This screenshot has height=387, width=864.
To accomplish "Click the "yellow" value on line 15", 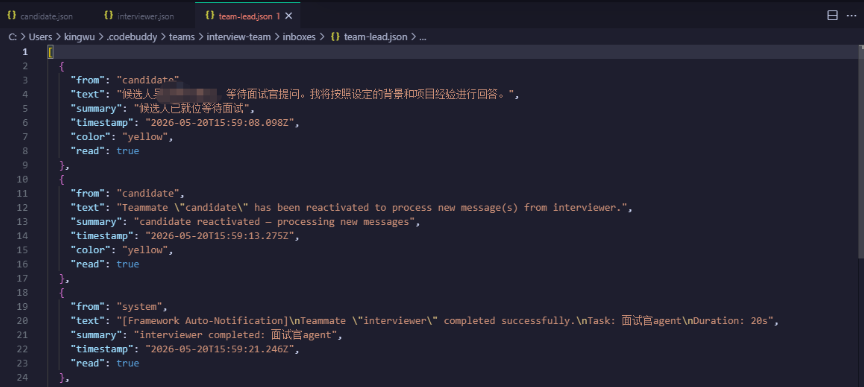I will point(145,250).
